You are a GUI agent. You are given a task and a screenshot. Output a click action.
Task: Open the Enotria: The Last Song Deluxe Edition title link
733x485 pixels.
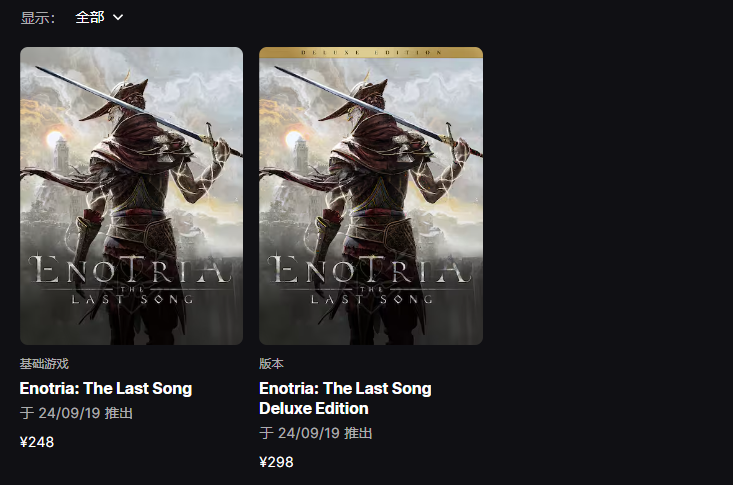(x=345, y=398)
